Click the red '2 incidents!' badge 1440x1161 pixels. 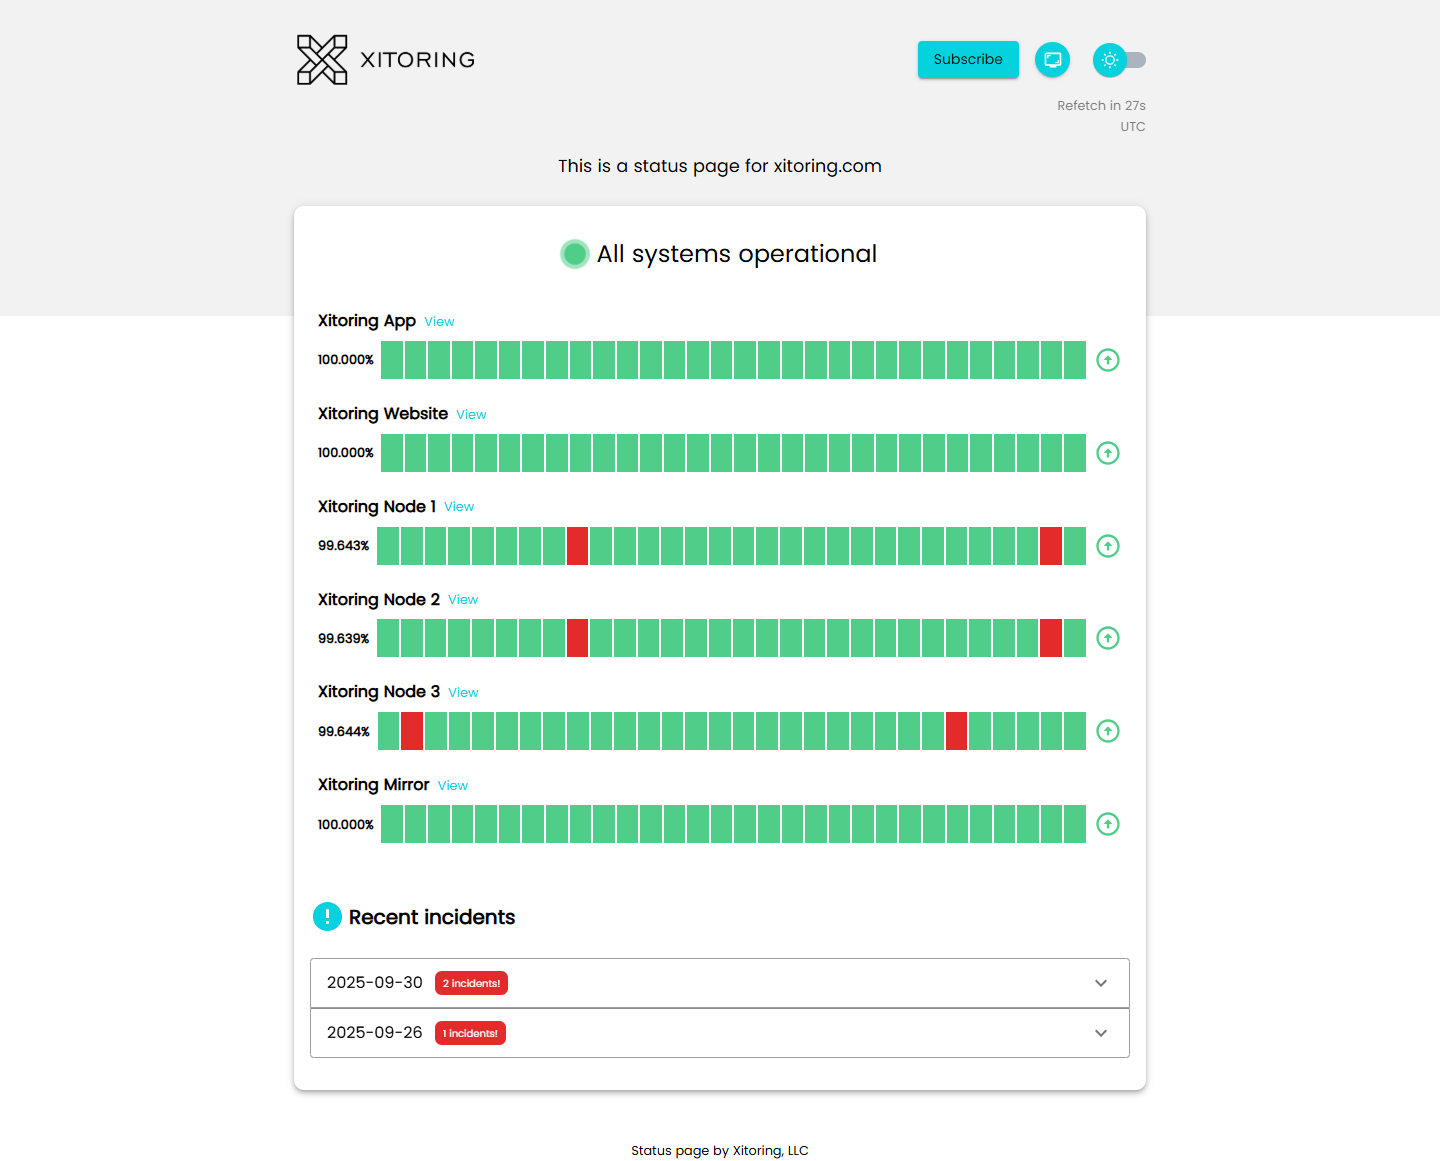click(x=471, y=983)
